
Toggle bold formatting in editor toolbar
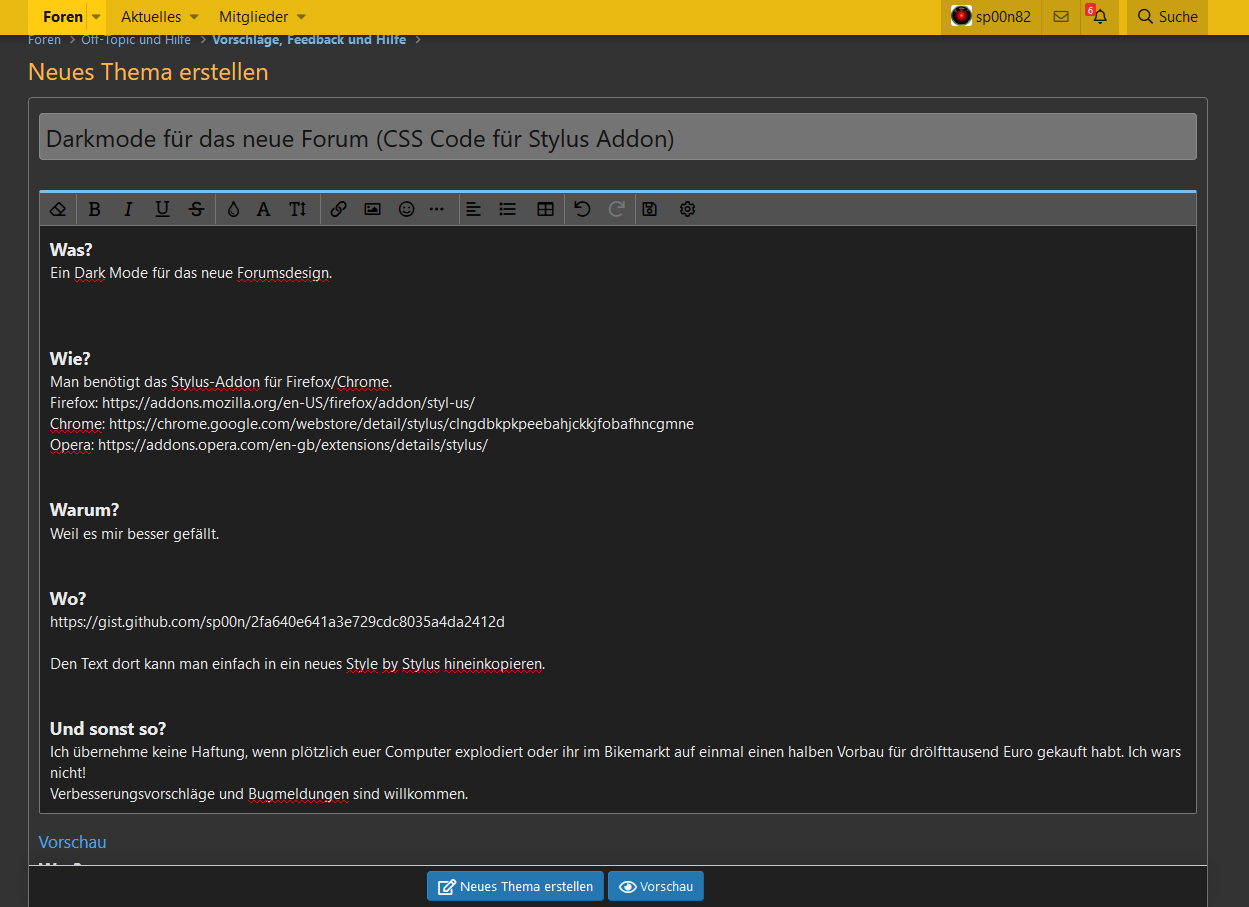click(94, 209)
